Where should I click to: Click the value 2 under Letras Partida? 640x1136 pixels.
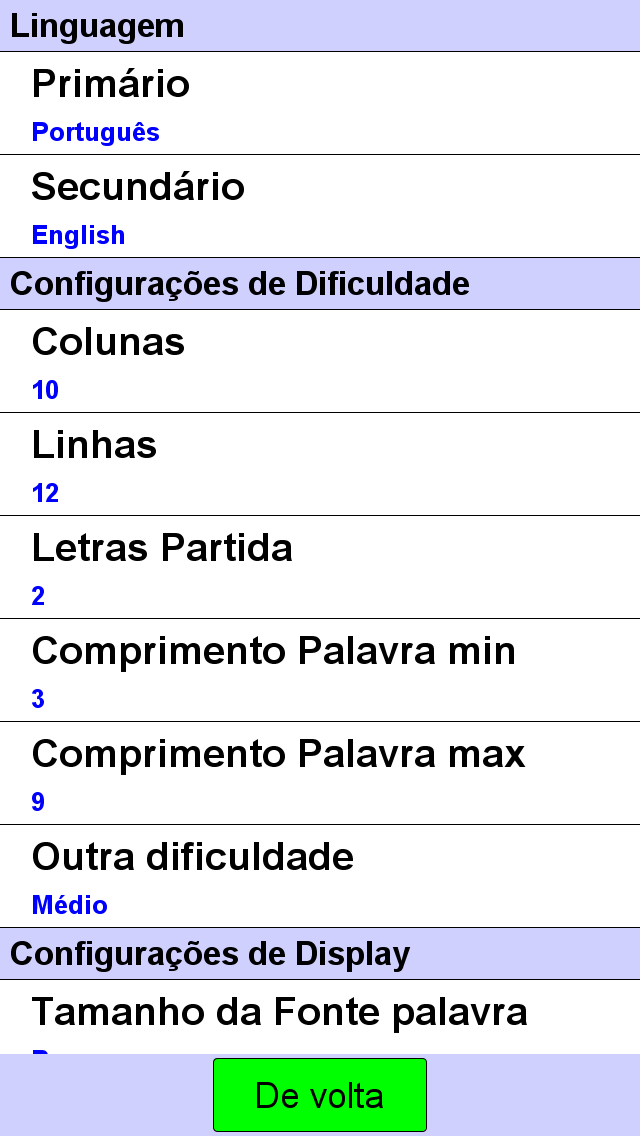(38, 596)
